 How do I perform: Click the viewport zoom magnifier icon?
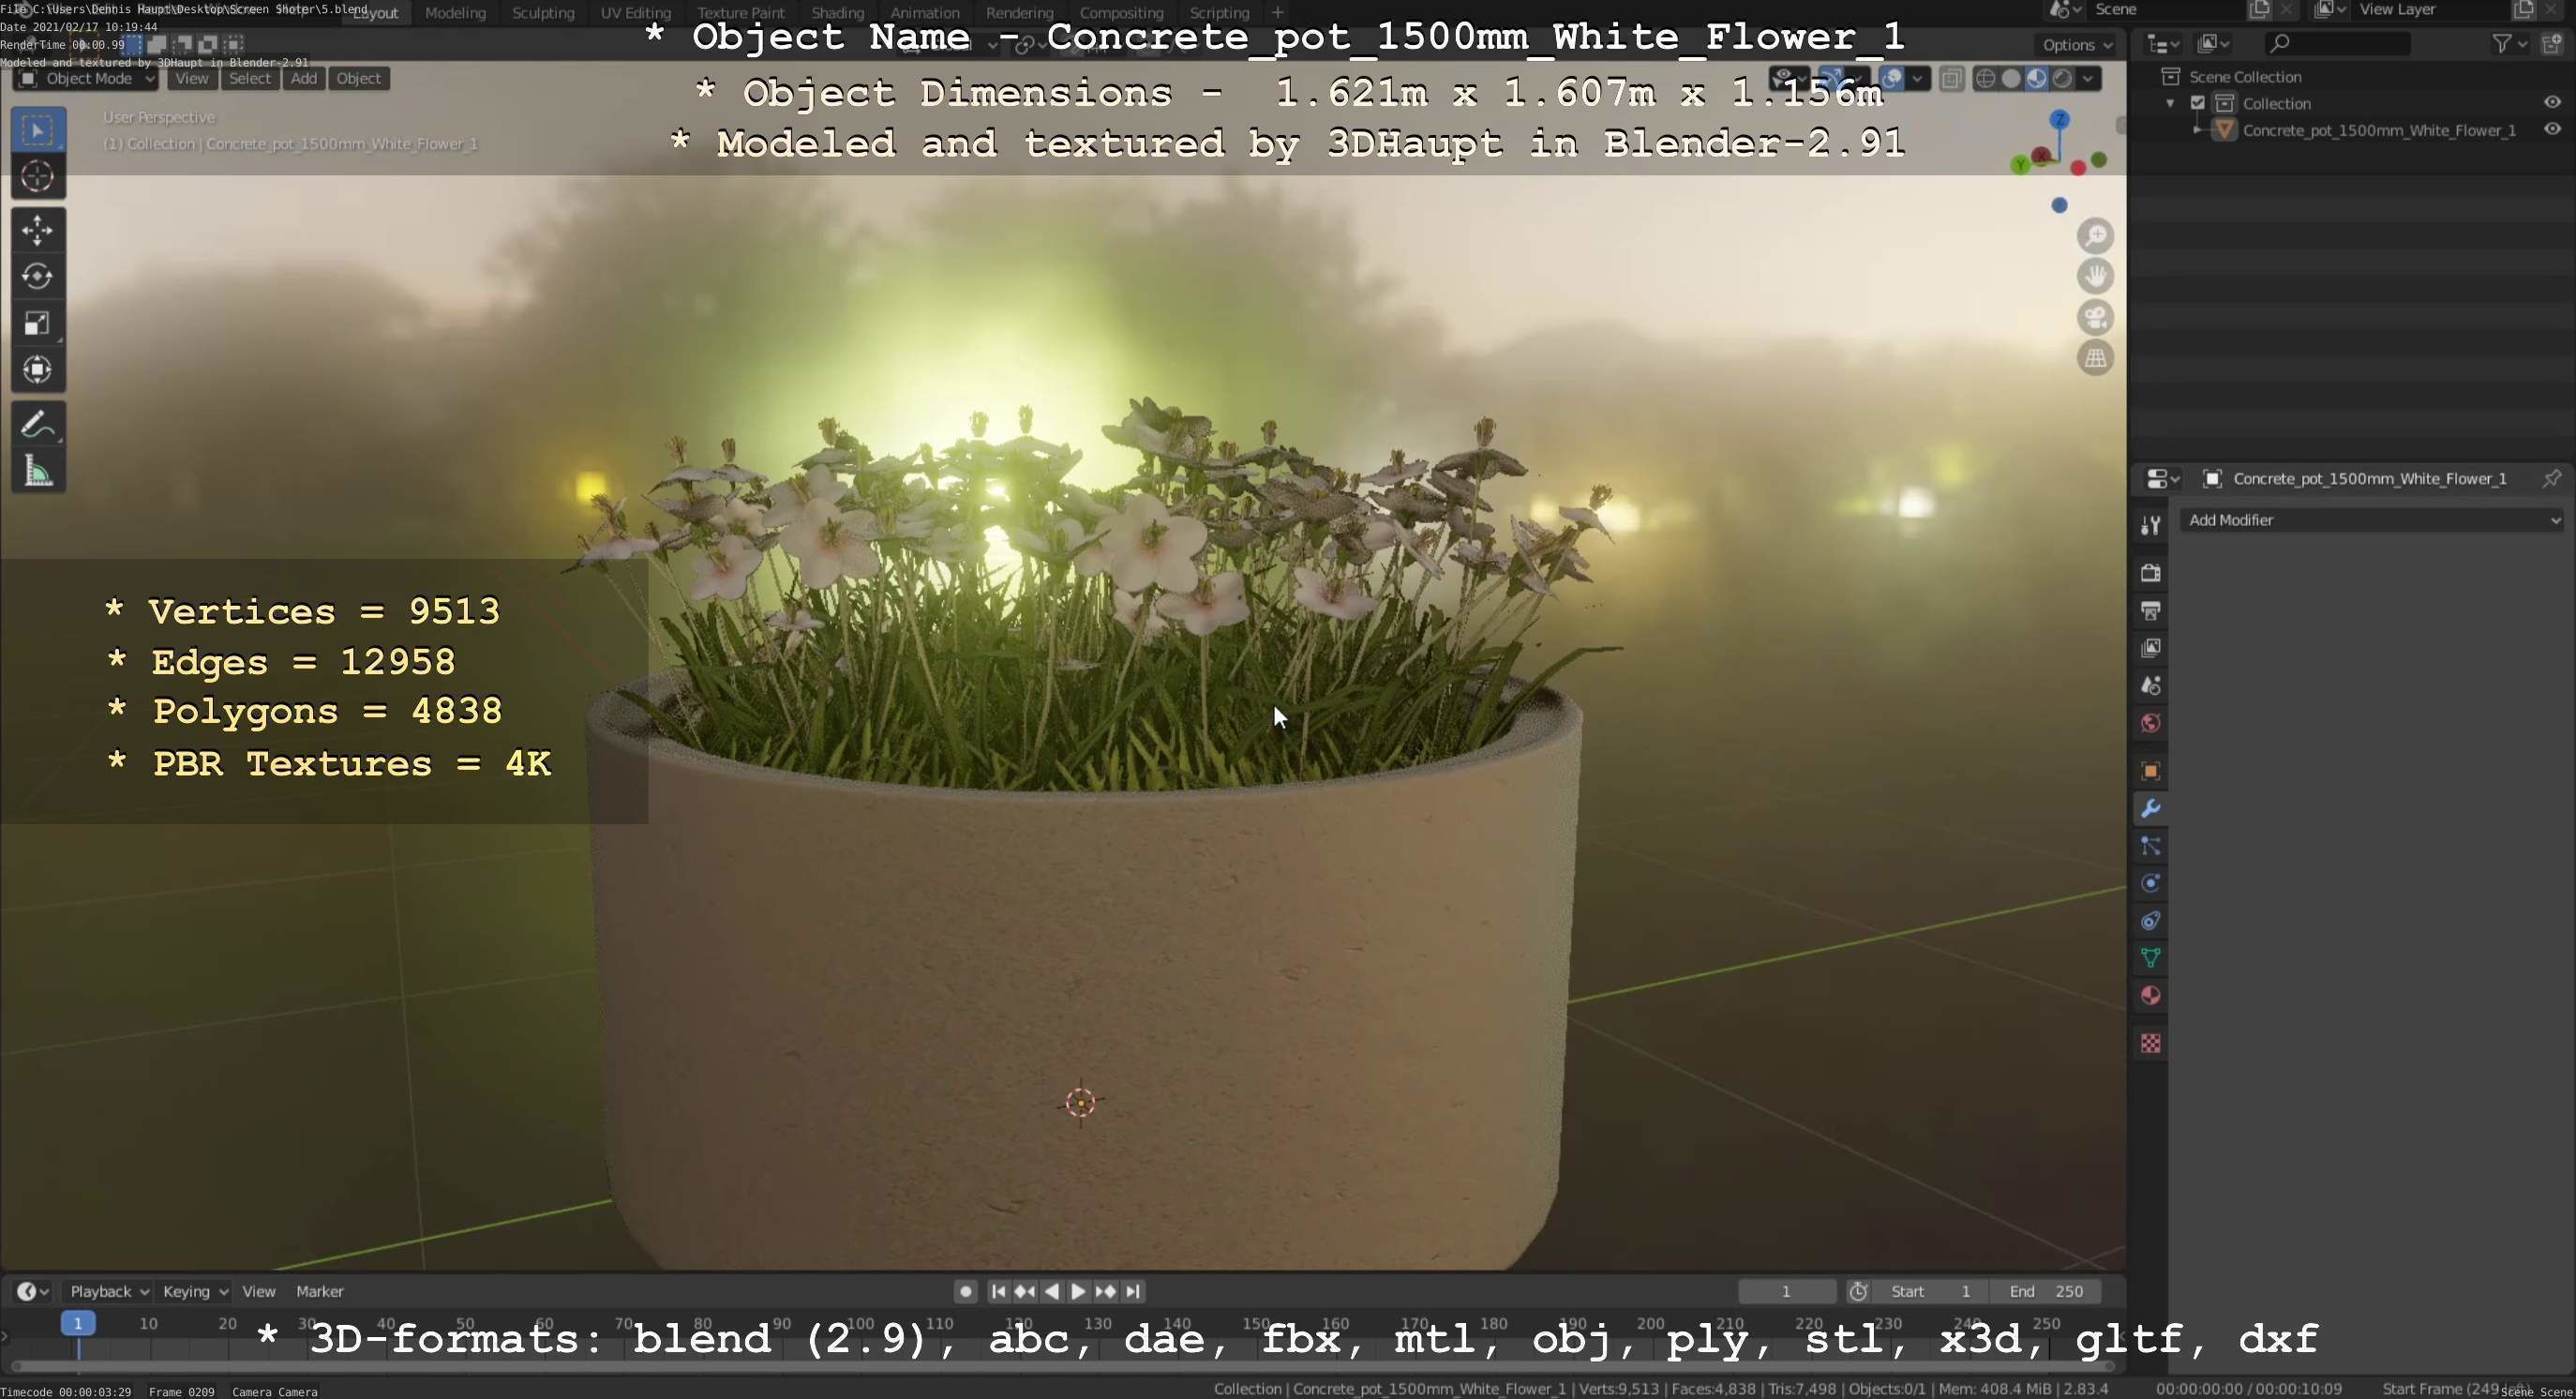2095,236
